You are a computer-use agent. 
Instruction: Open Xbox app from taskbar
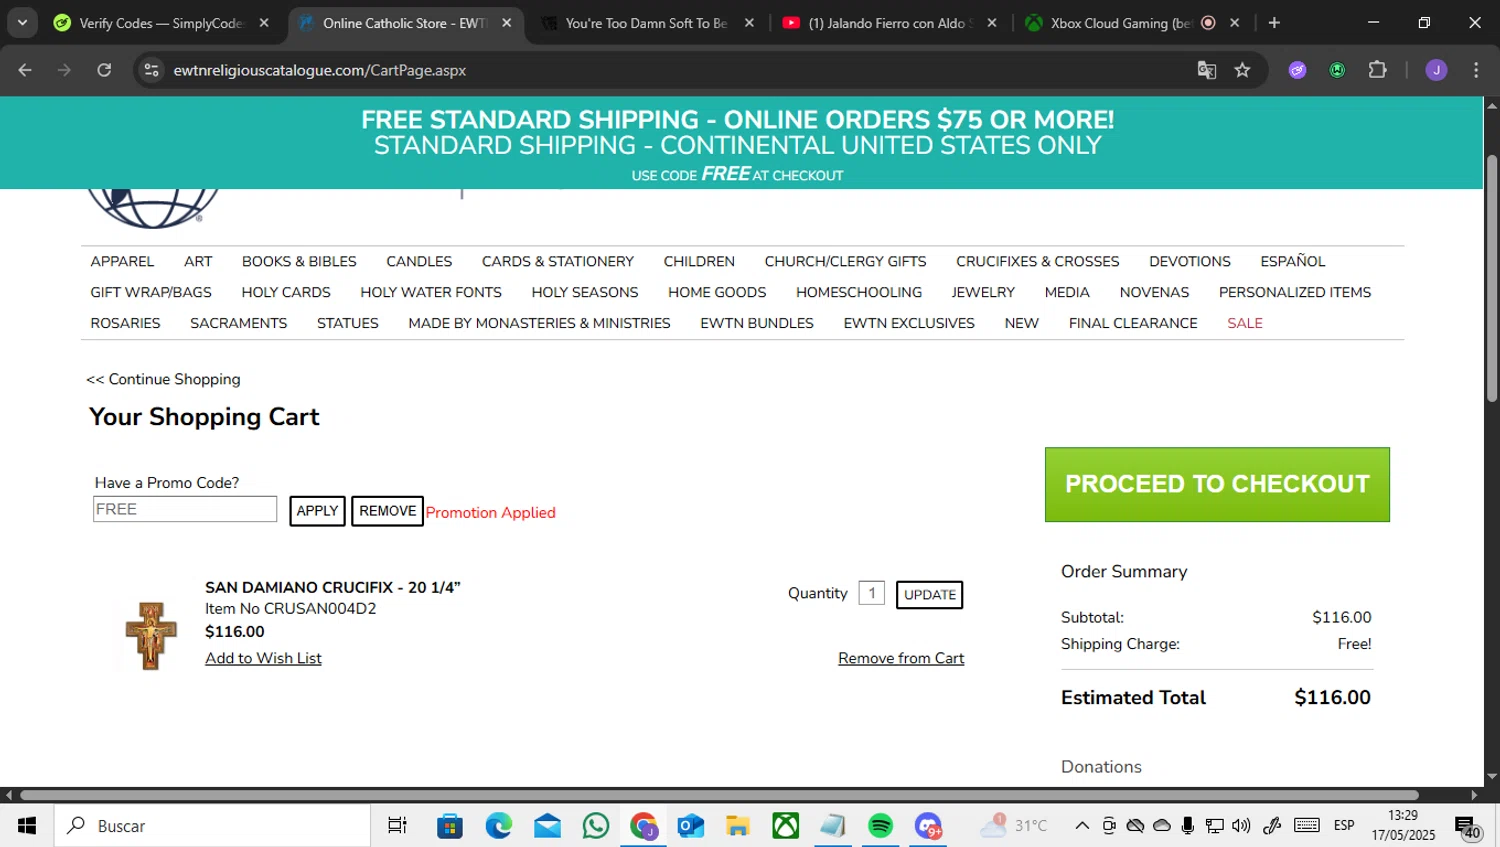click(786, 826)
